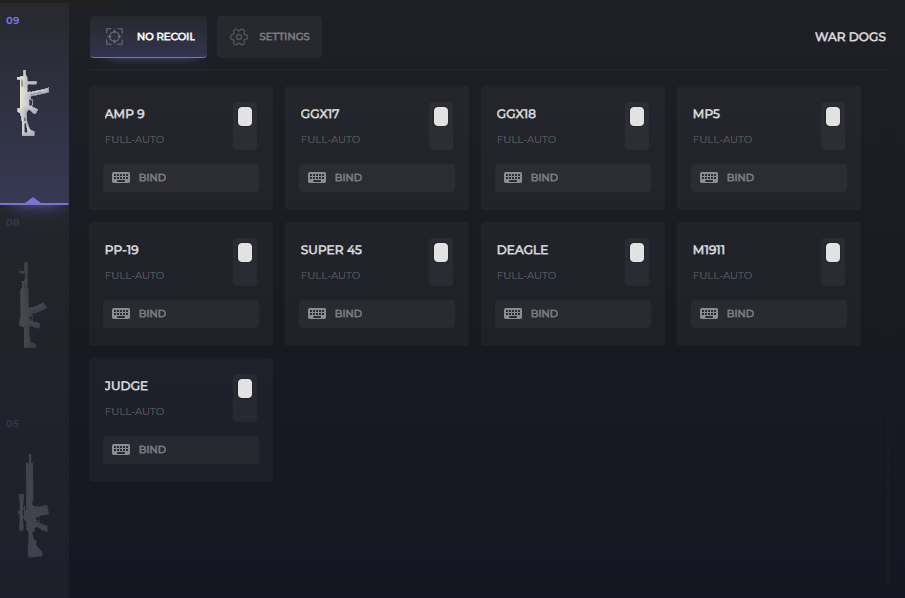Toggle the JUDGE weapon switch
This screenshot has width=905, height=598.
click(x=245, y=398)
